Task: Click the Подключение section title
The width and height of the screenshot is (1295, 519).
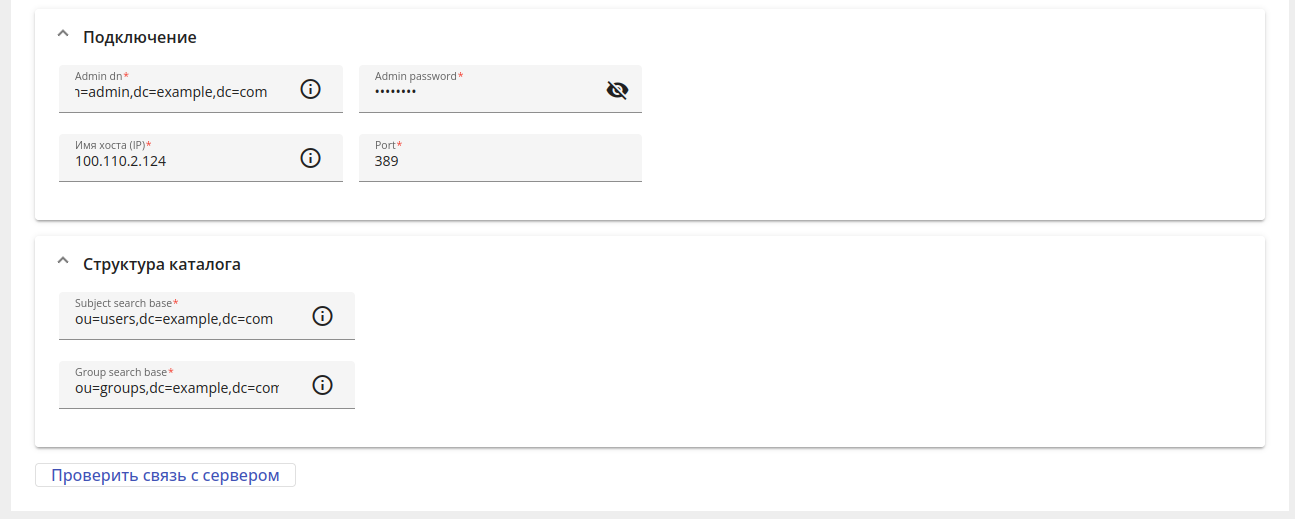Action: [140, 37]
